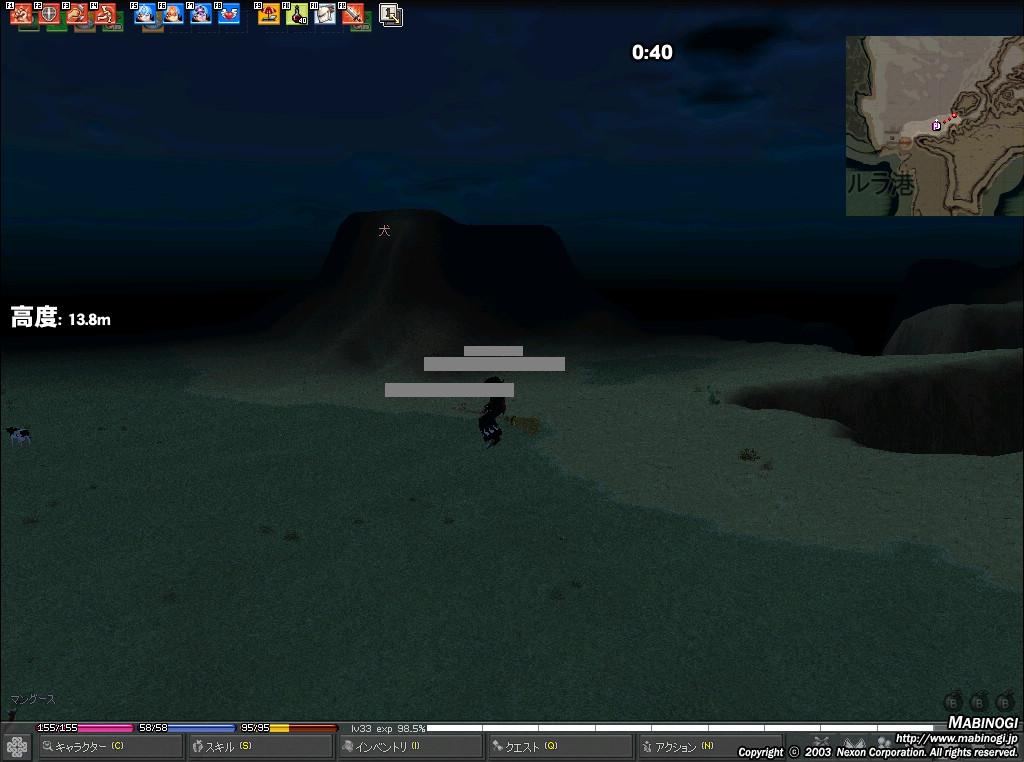
Task: Activate the F12 sword attack icon
Action: point(352,15)
